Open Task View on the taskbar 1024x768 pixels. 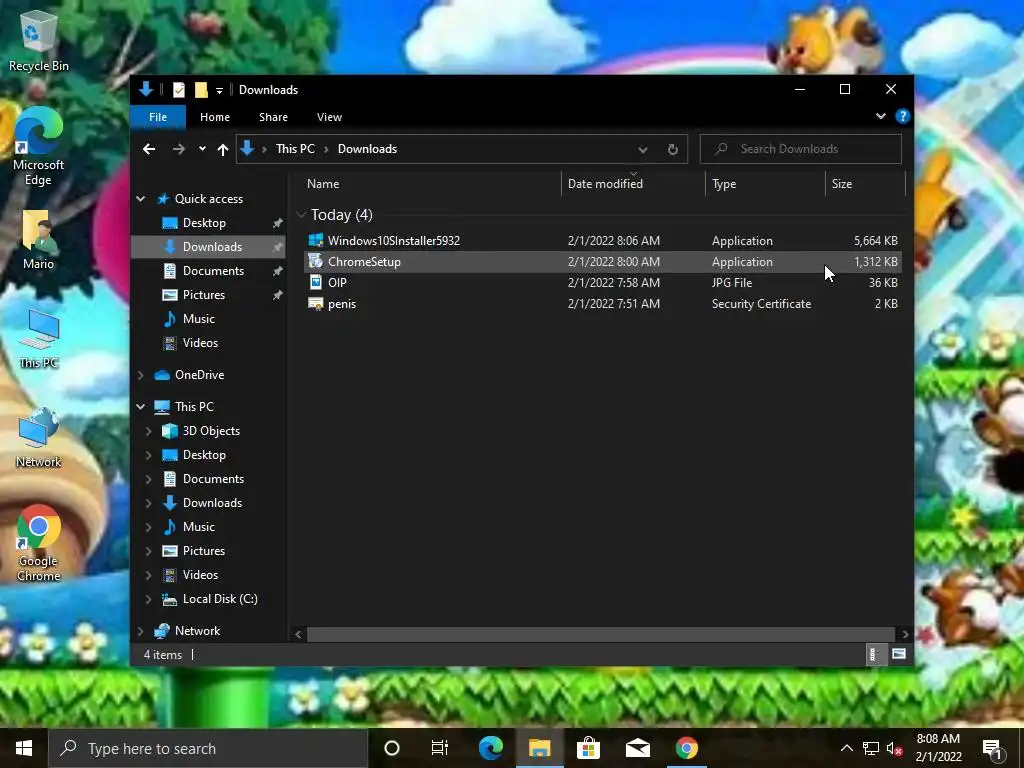440,748
